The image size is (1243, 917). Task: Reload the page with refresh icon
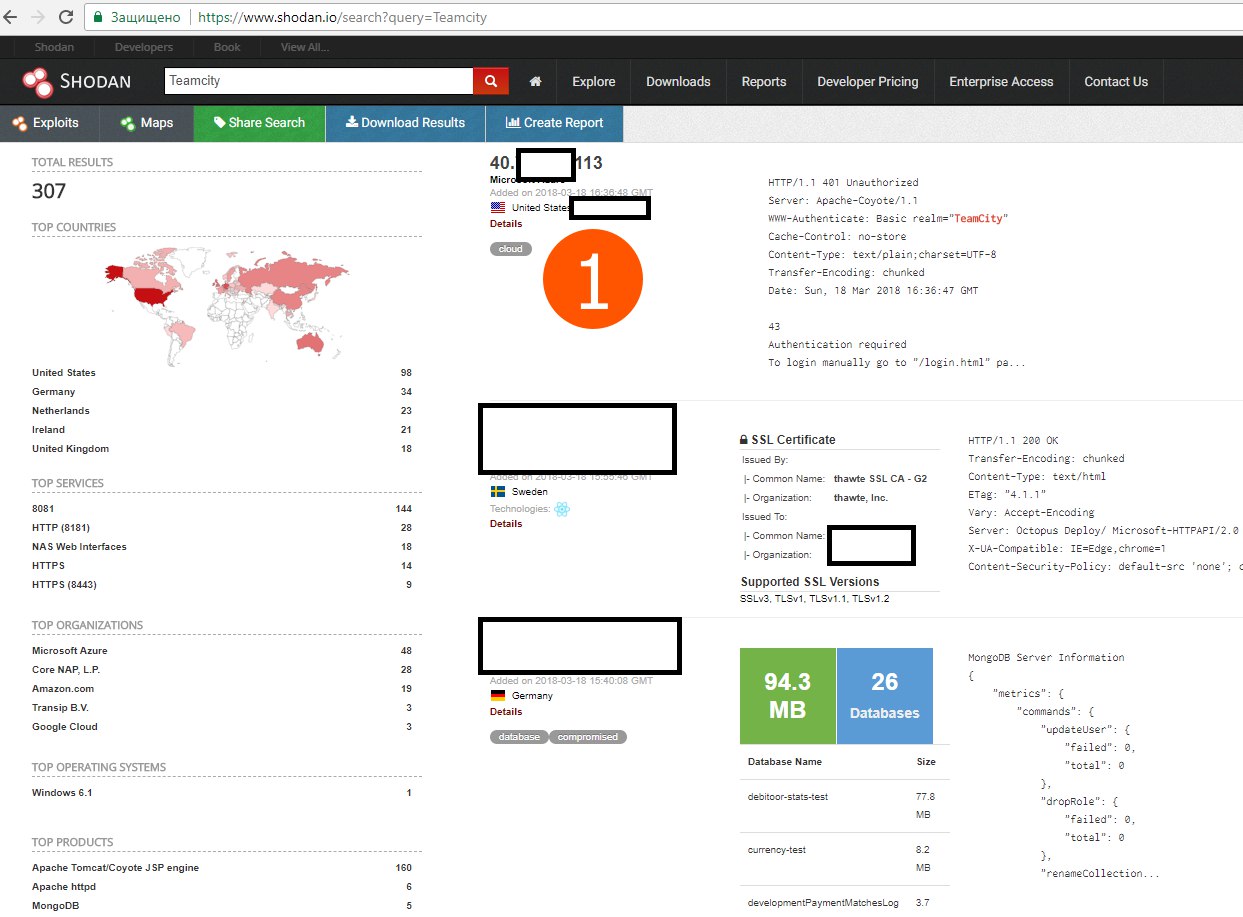[x=66, y=17]
